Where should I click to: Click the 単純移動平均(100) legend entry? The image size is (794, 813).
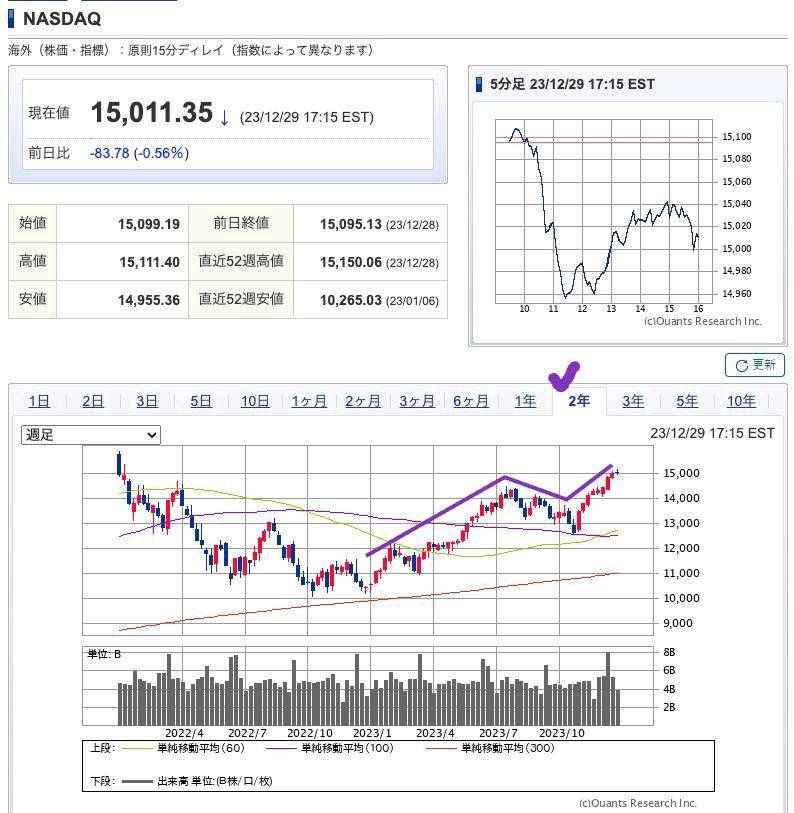coord(330,748)
